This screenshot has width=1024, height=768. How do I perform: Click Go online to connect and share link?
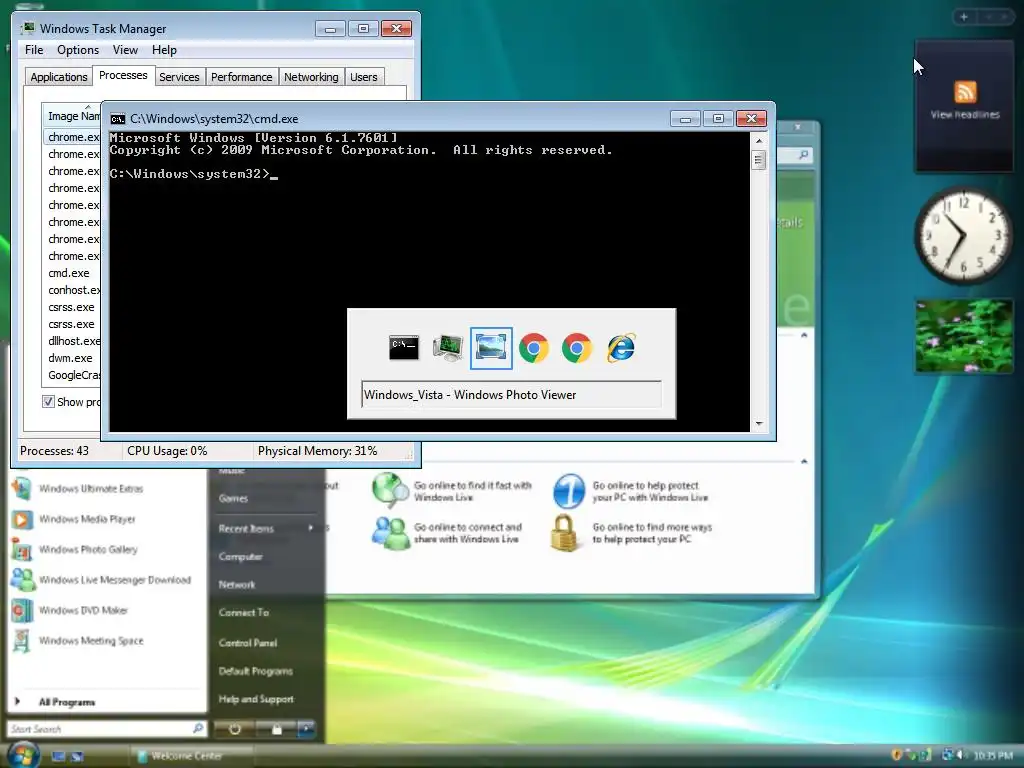(x=468, y=533)
